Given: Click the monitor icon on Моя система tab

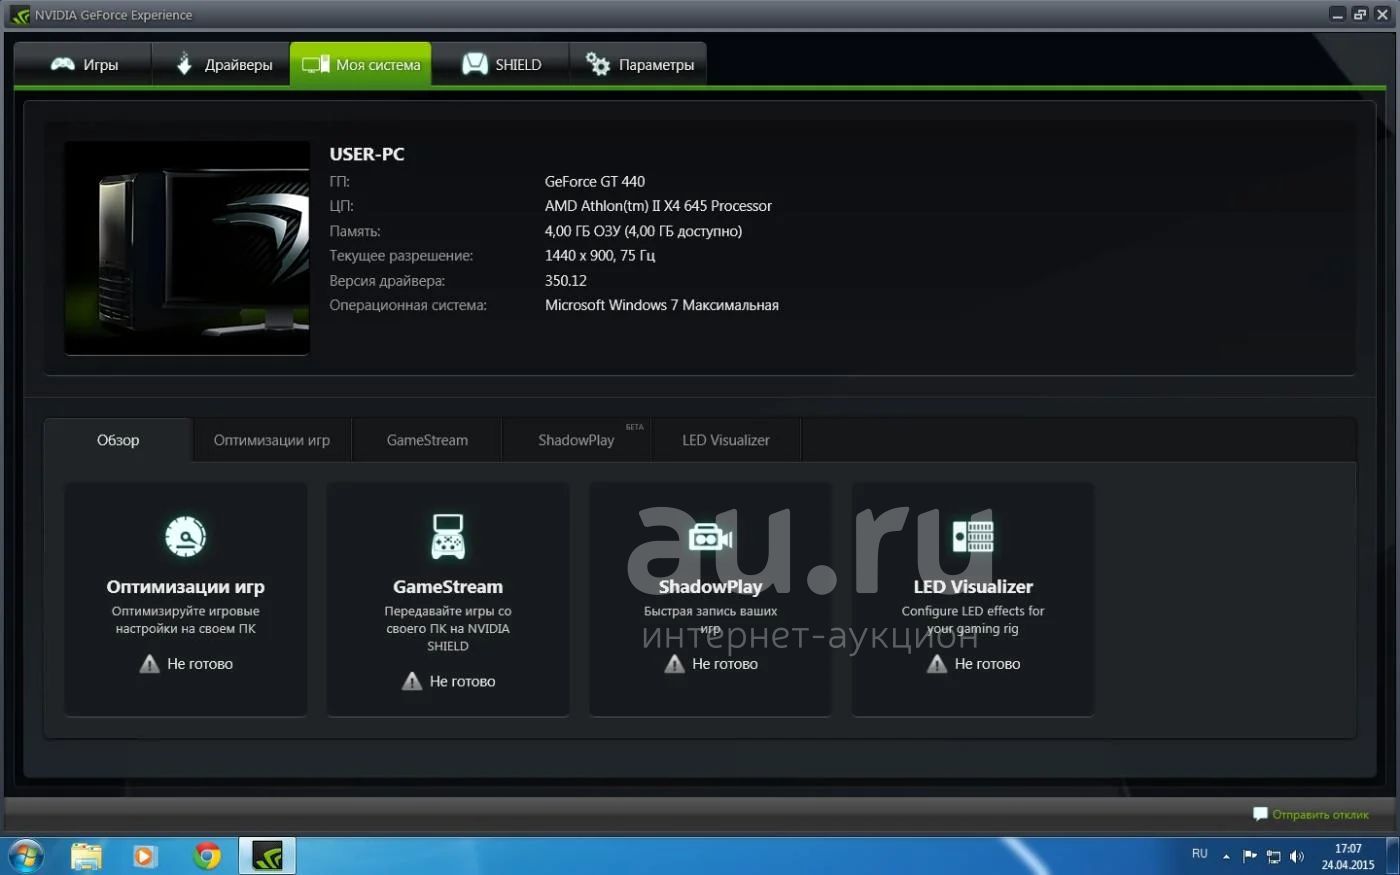Looking at the screenshot, I should tap(316, 64).
